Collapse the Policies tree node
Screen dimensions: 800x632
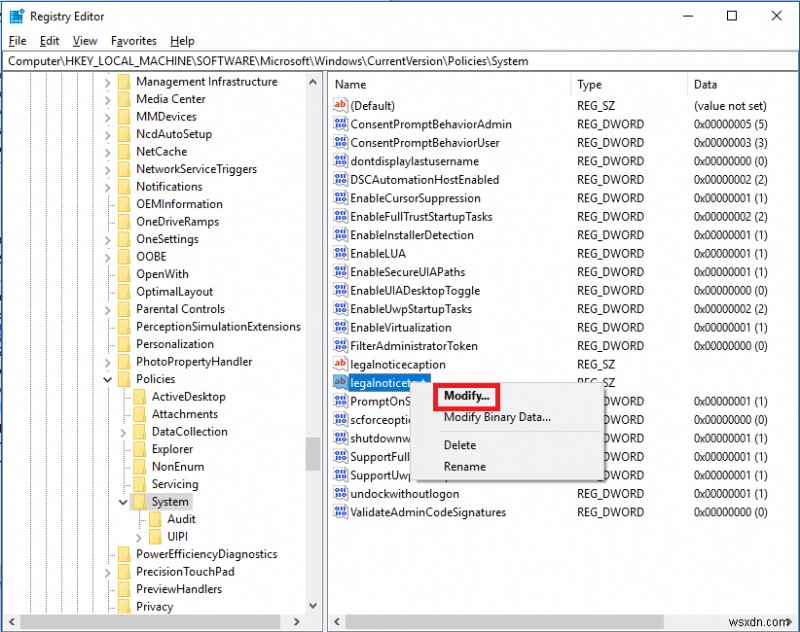pyautogui.click(x=108, y=379)
